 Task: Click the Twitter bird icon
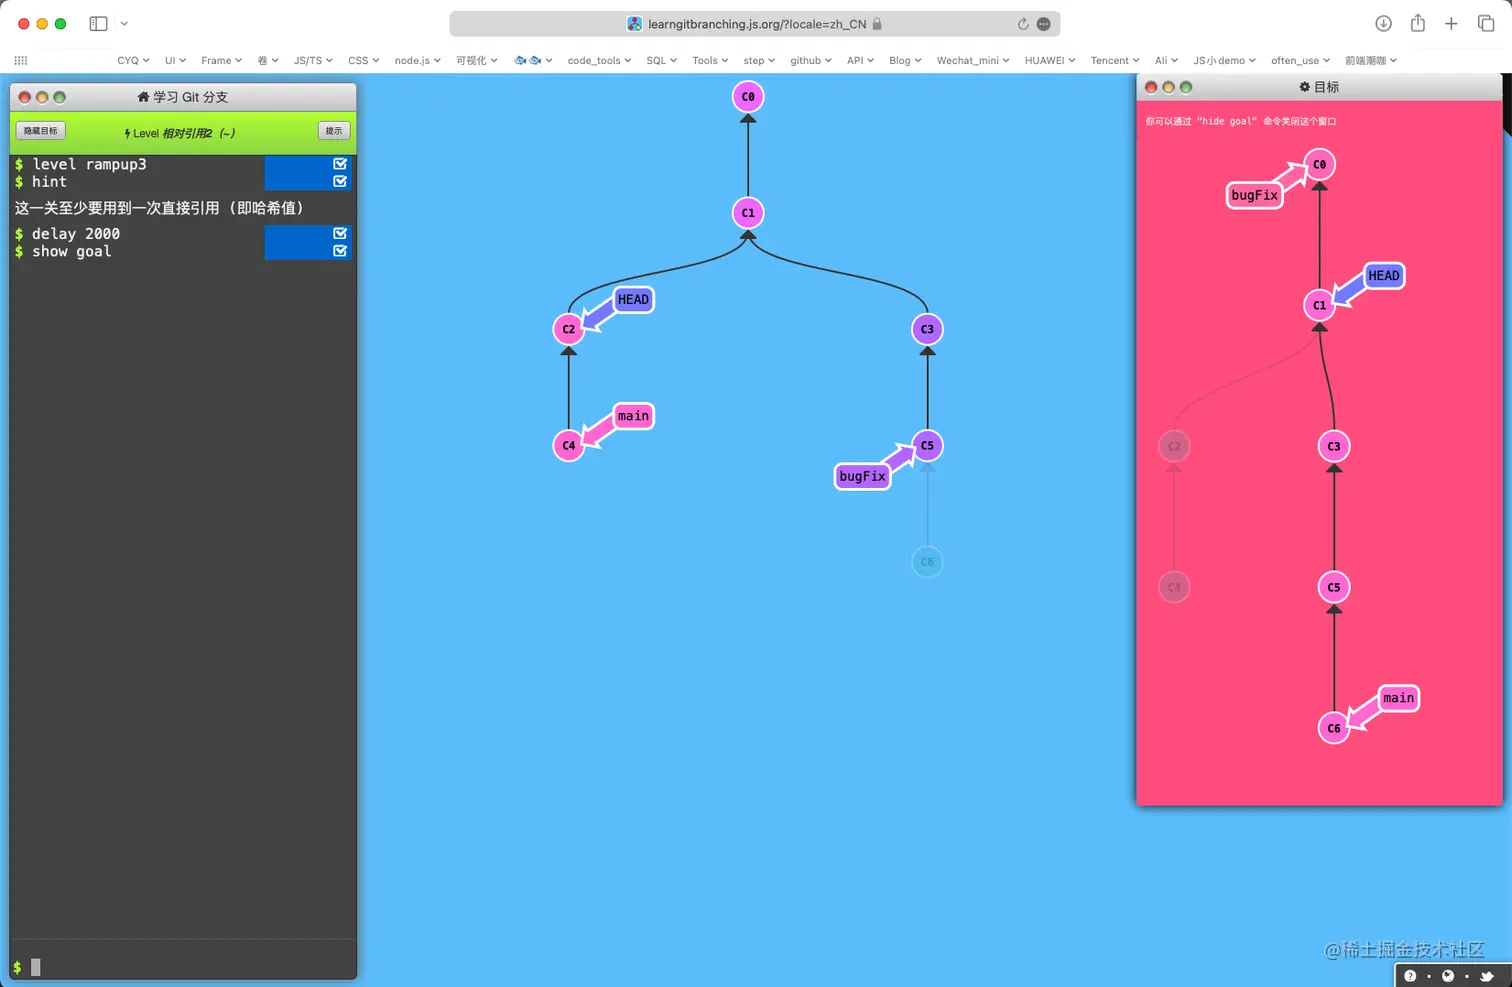1487,976
